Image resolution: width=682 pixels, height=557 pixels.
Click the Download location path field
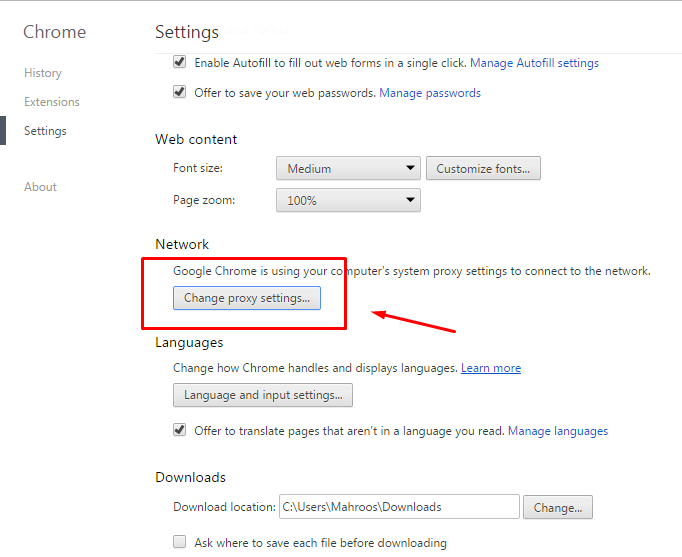pos(399,507)
